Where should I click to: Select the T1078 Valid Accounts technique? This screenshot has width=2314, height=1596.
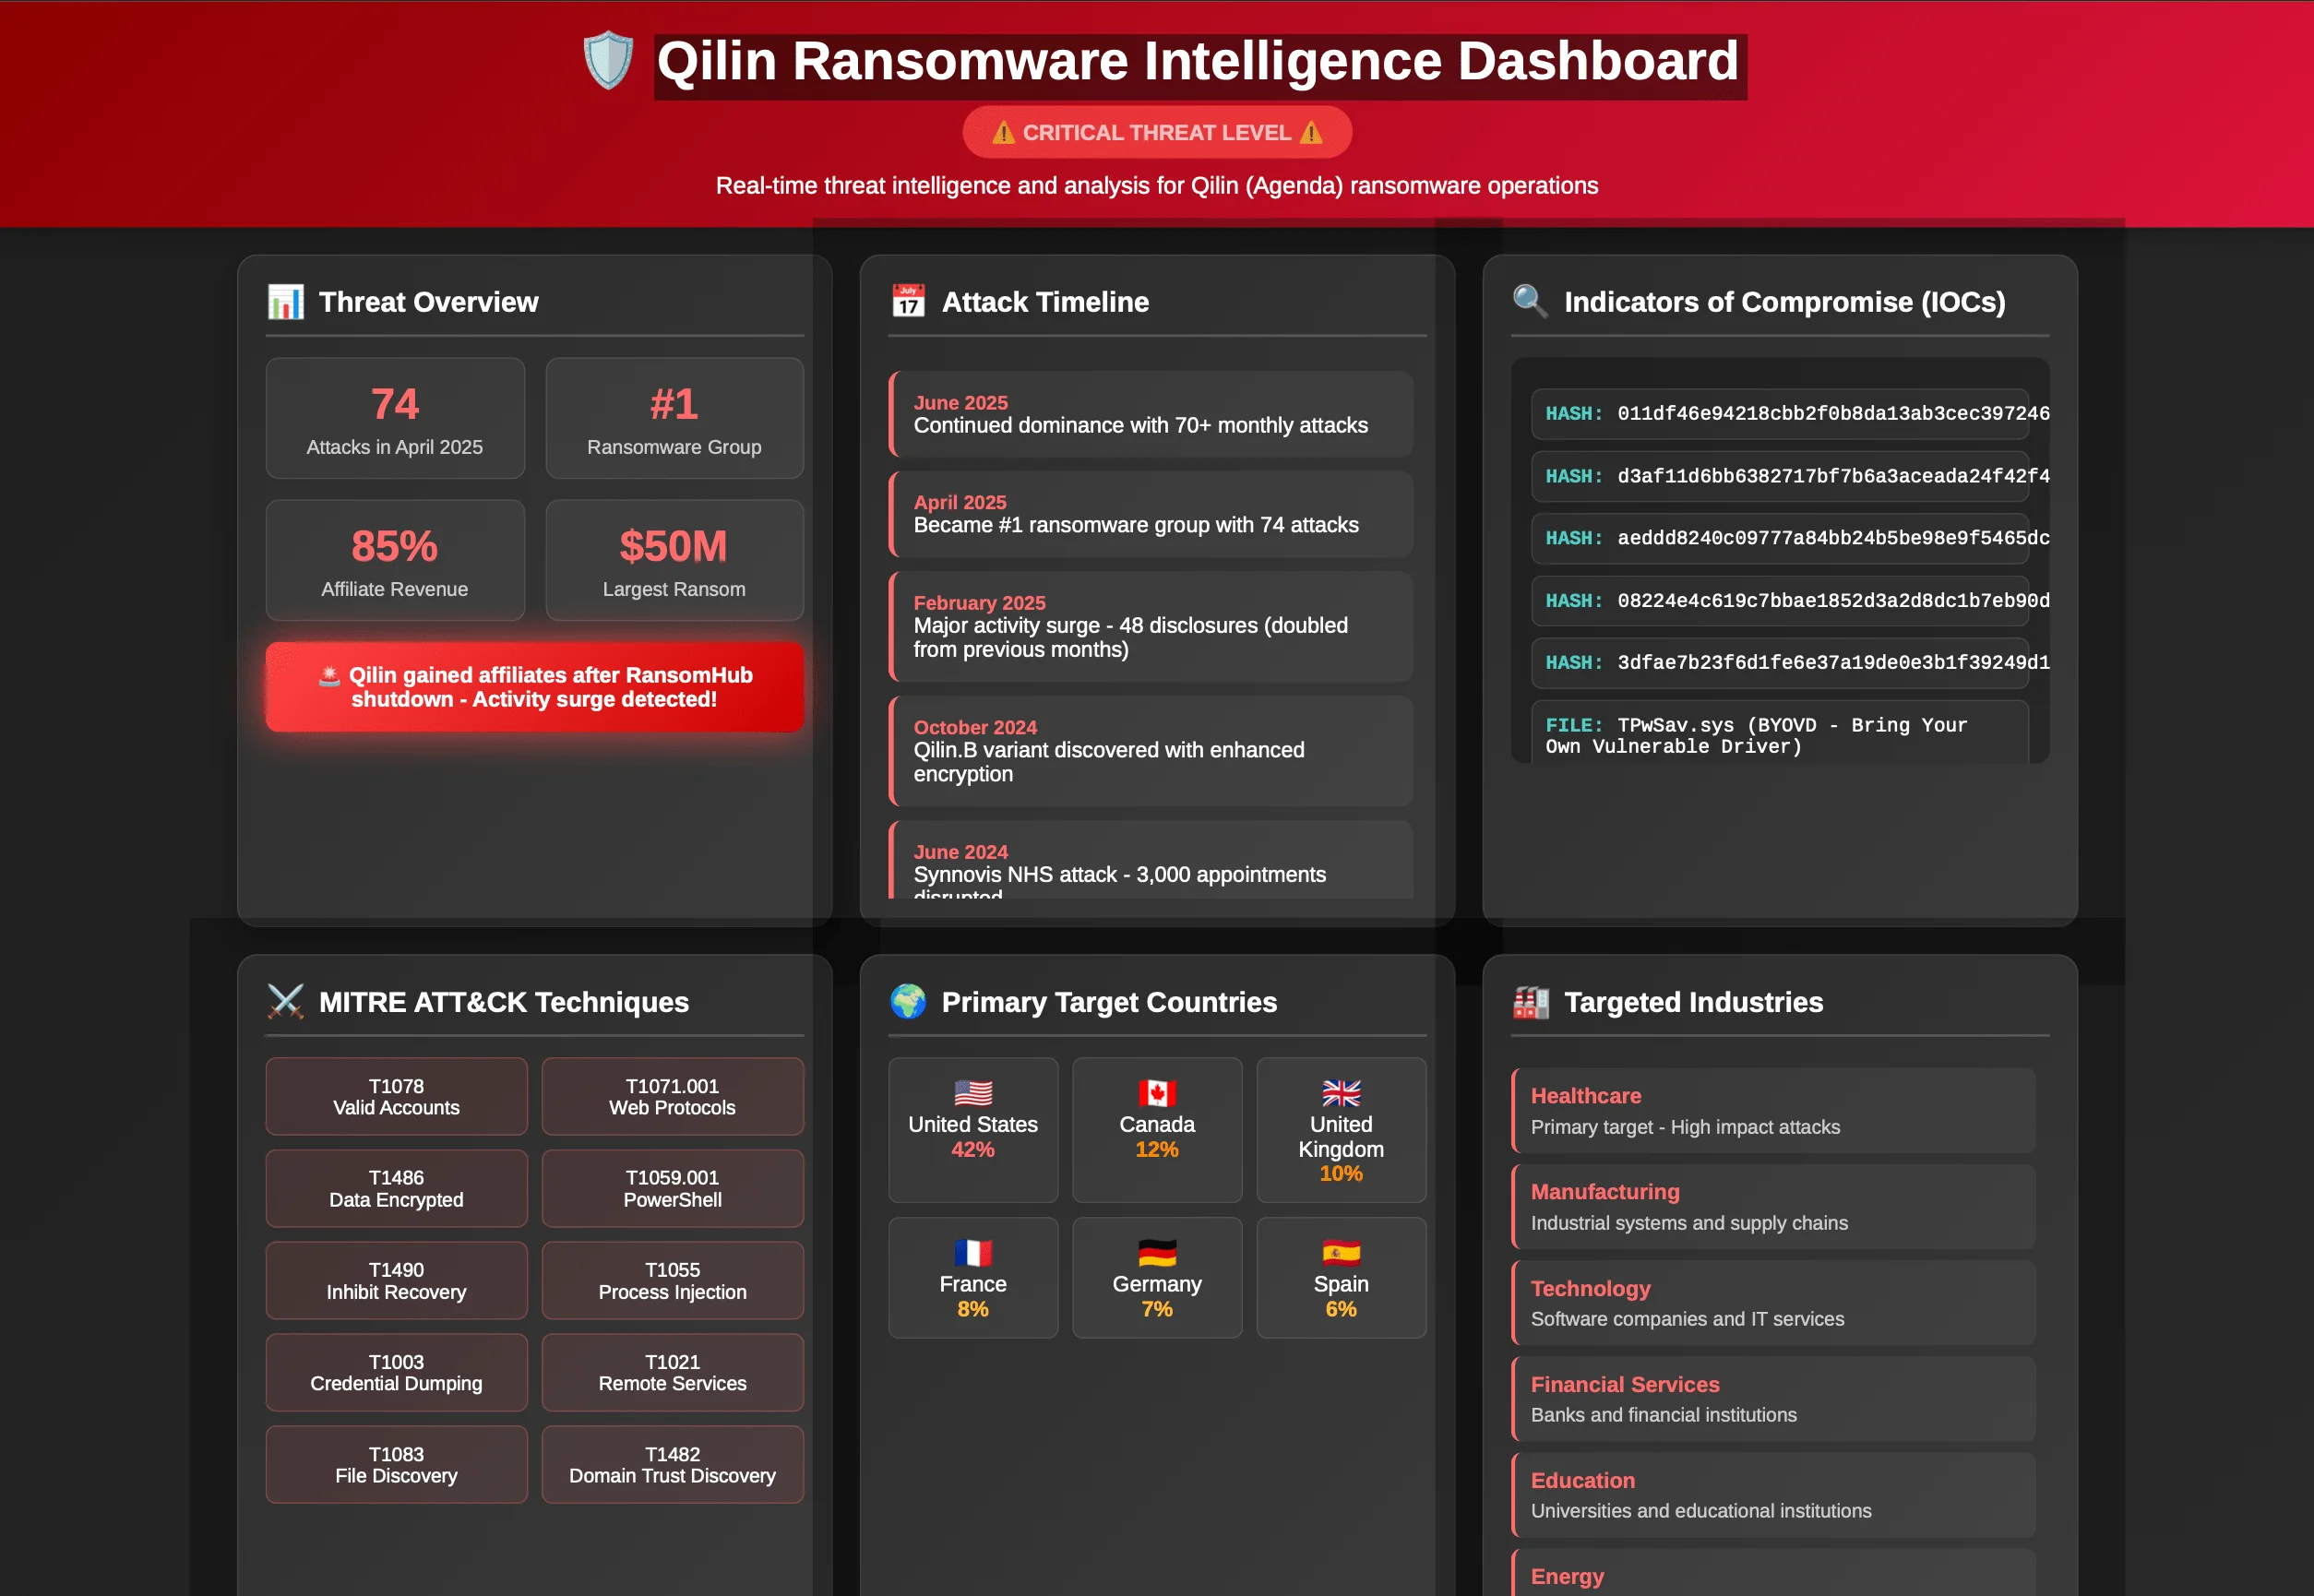pyautogui.click(x=396, y=1097)
